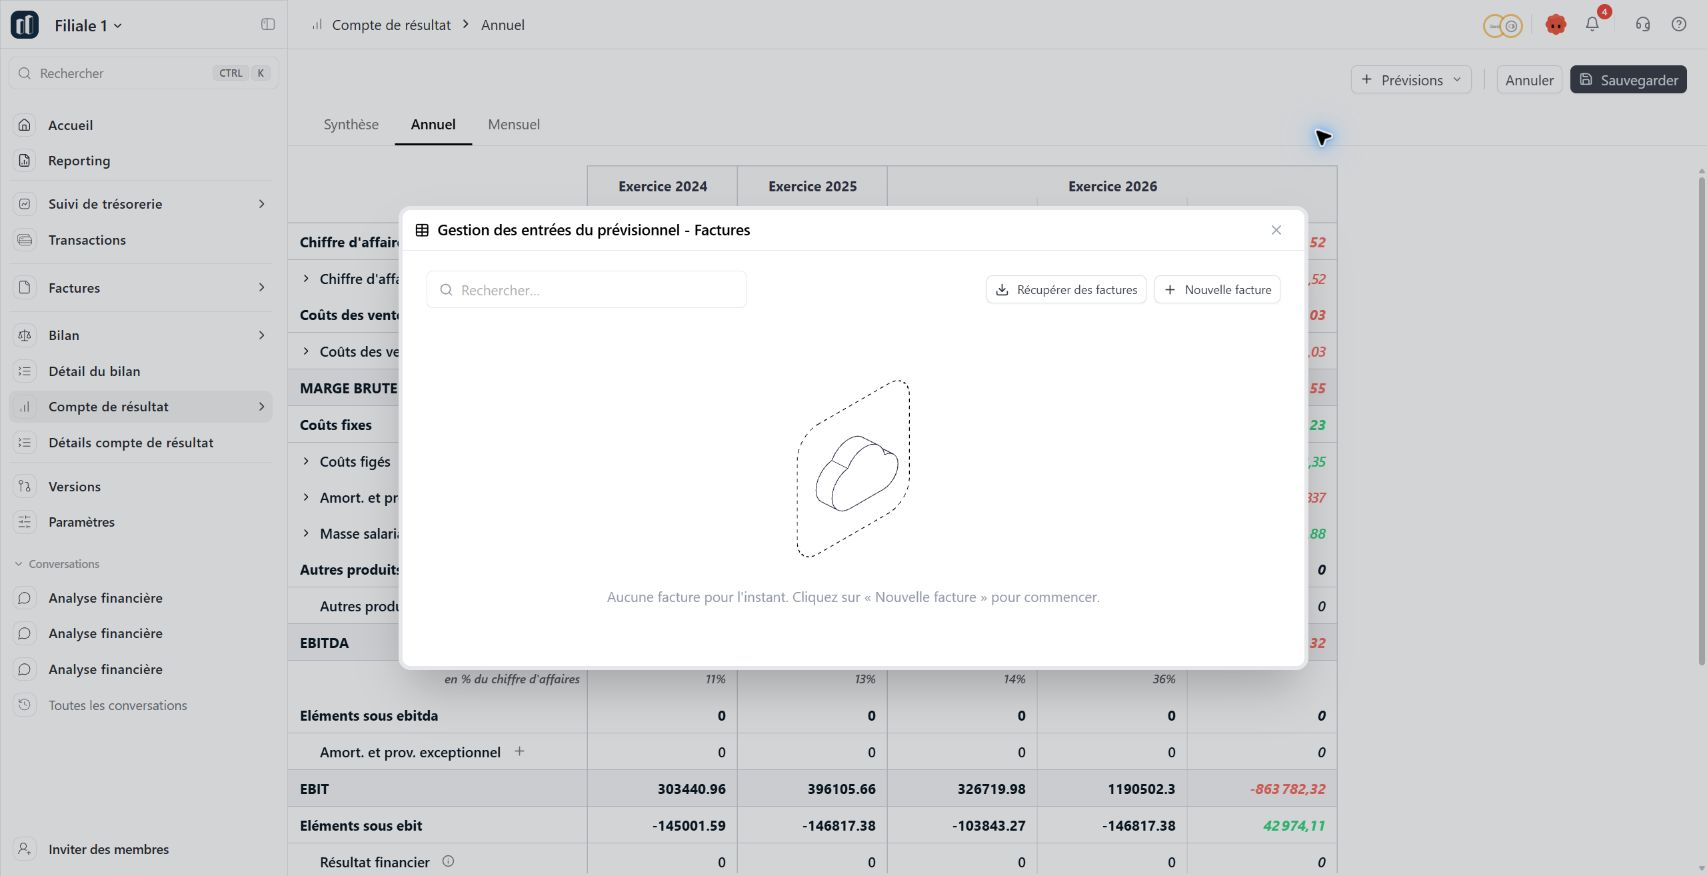Click the Sauvegarder button
The width and height of the screenshot is (1707, 876).
pos(1628,80)
